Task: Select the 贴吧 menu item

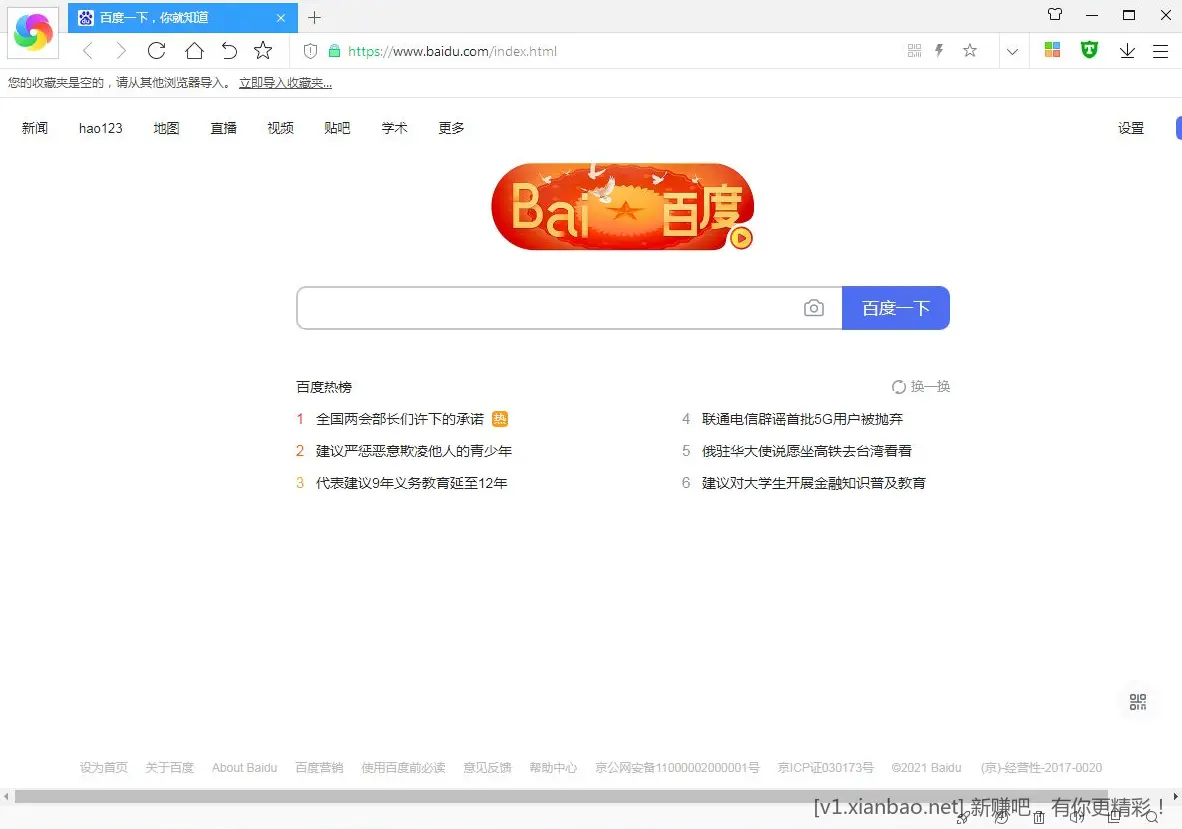Action: pyautogui.click(x=337, y=128)
